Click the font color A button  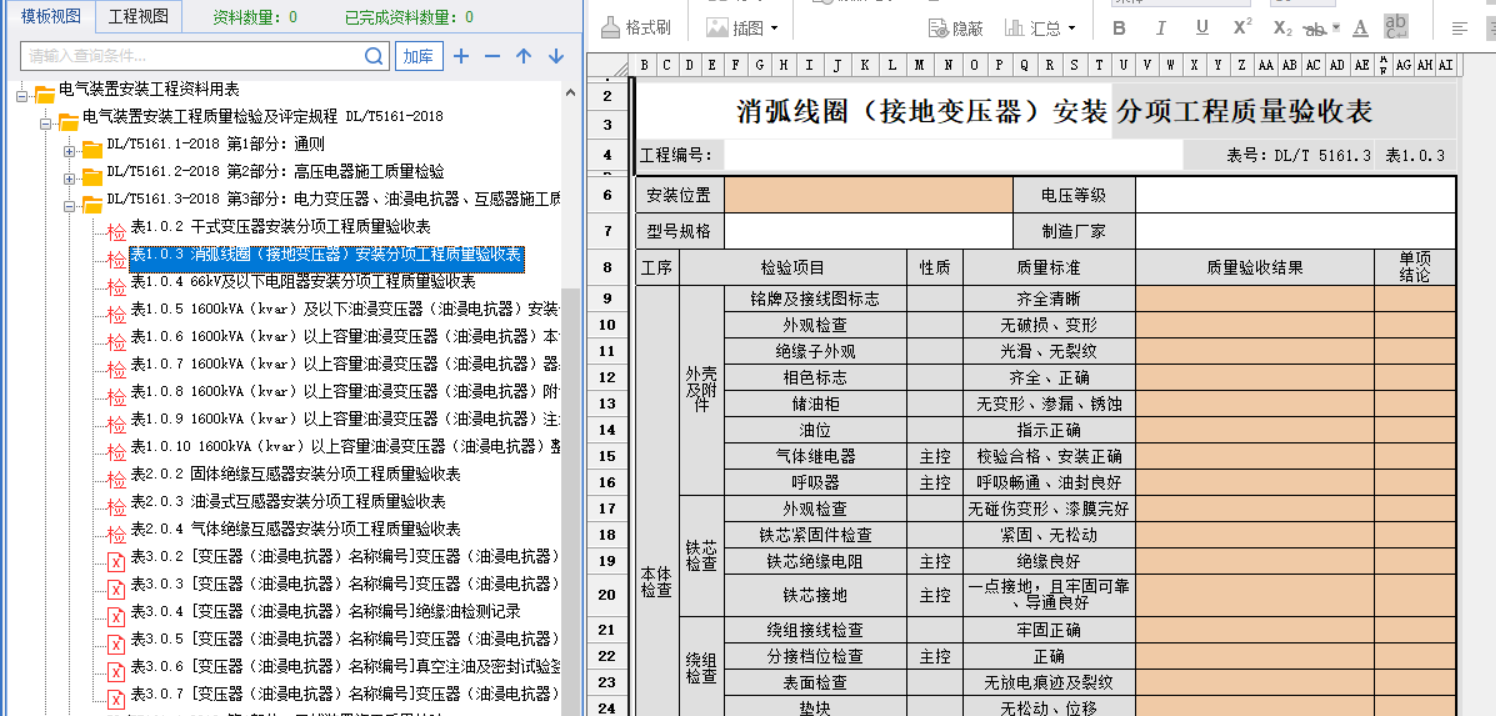pyautogui.click(x=1360, y=28)
